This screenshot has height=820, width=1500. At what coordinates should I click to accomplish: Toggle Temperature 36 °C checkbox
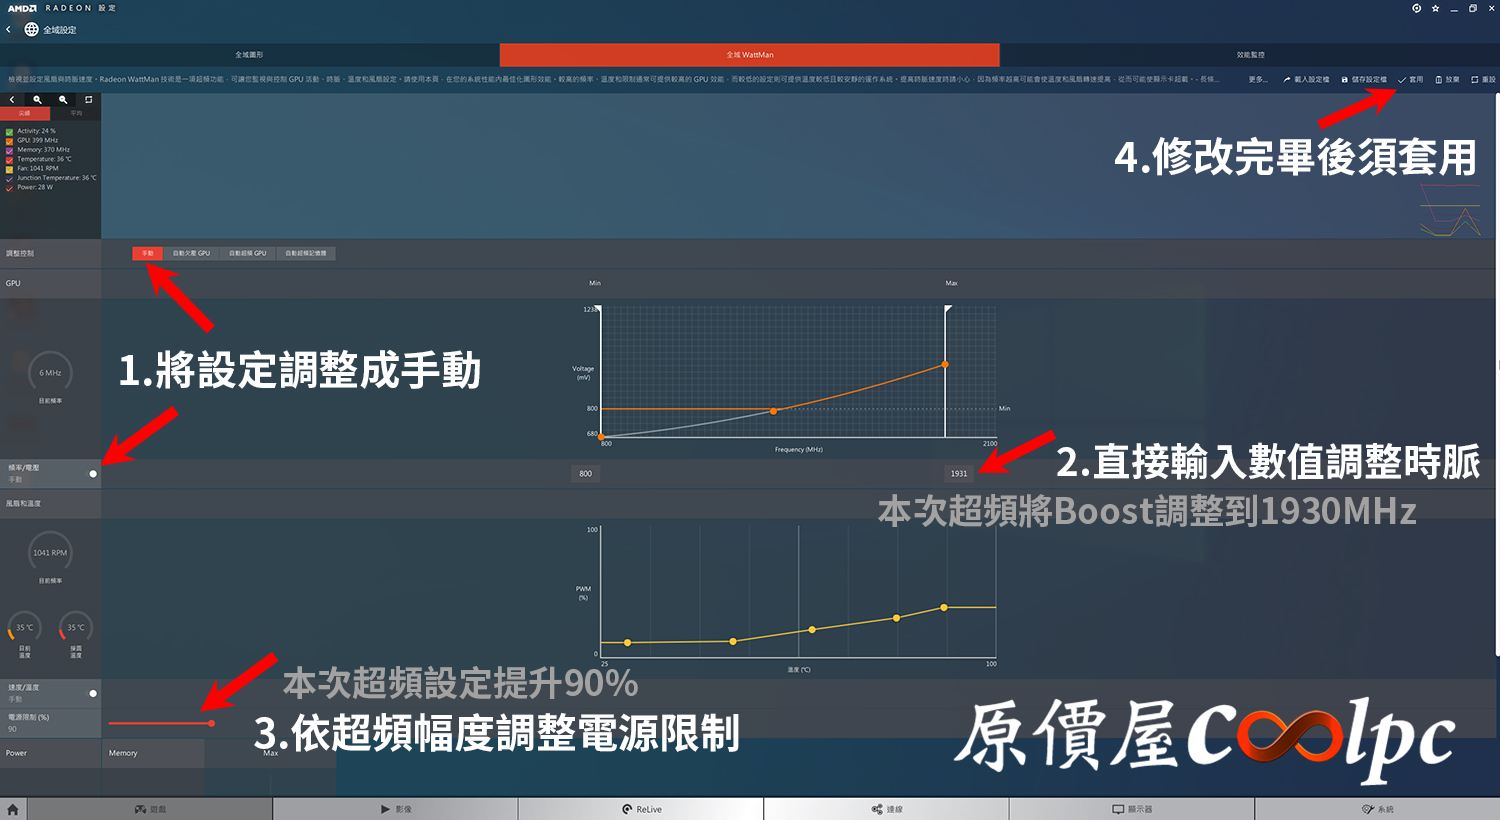pyautogui.click(x=10, y=159)
